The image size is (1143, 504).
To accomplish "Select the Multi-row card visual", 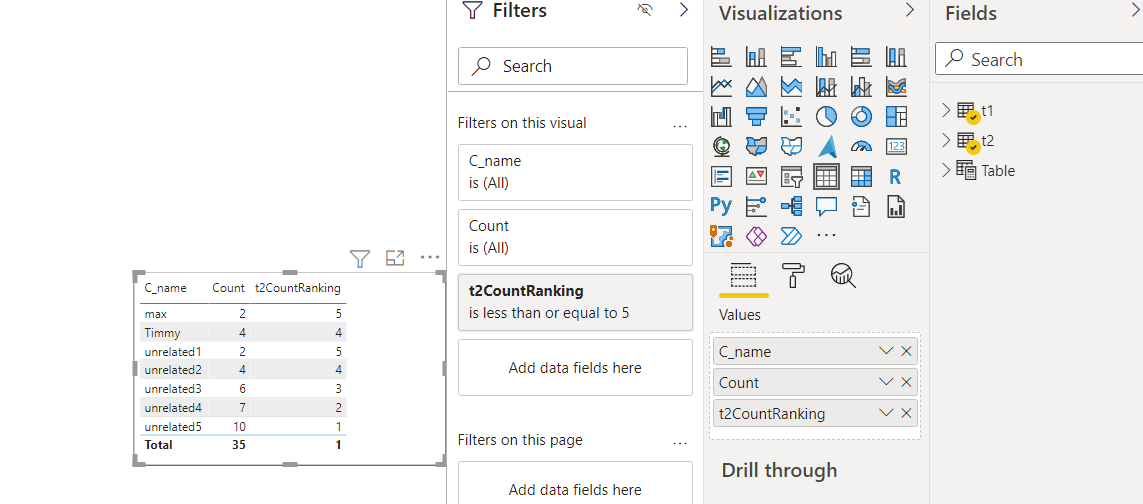I will pos(721,176).
